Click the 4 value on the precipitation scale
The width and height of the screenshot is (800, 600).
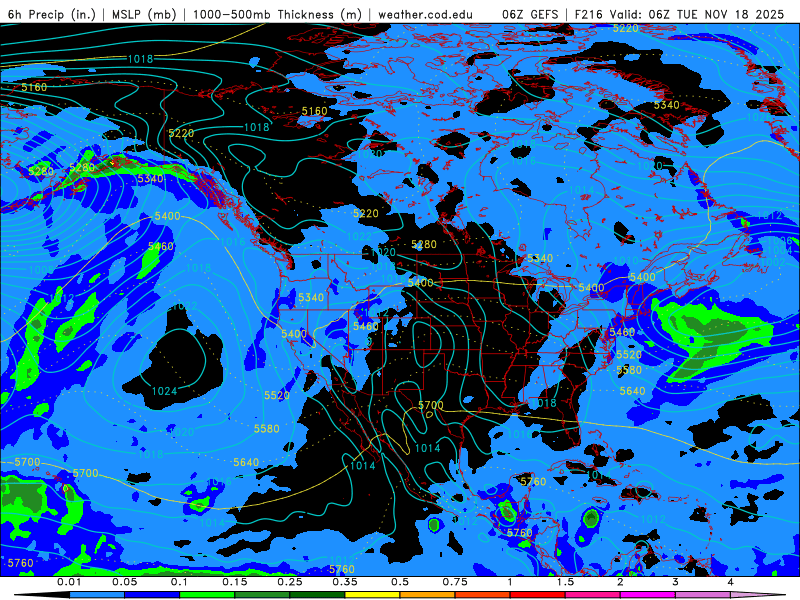731,582
